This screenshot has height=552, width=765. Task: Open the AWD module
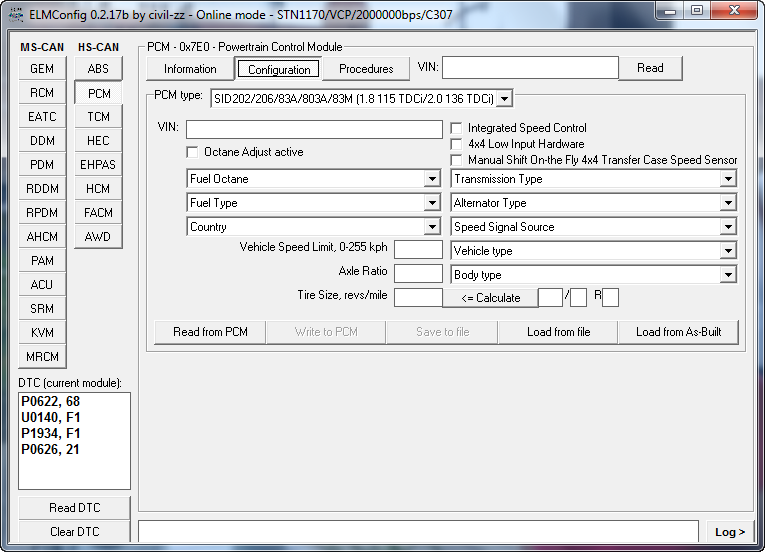[98, 237]
